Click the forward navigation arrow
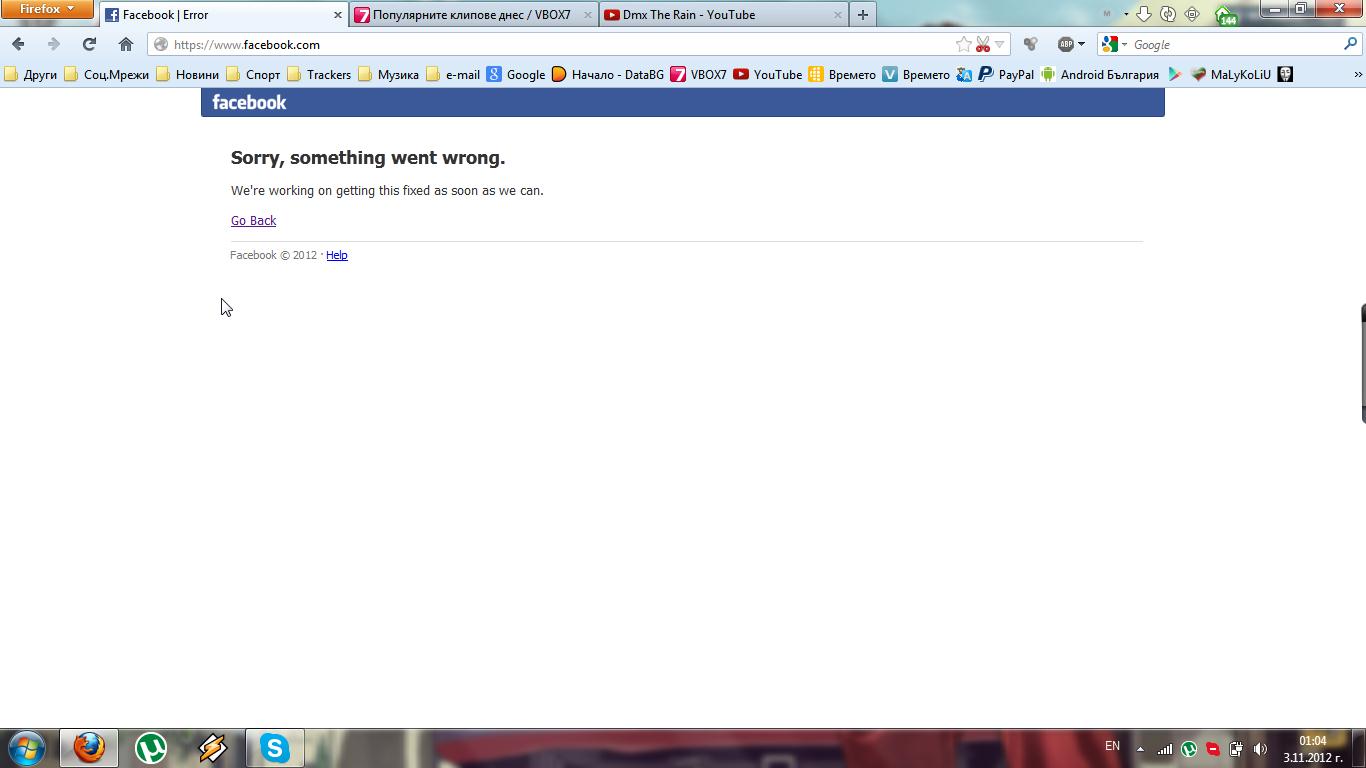Screen dimensions: 1366x768 pyautogui.click(x=53, y=44)
